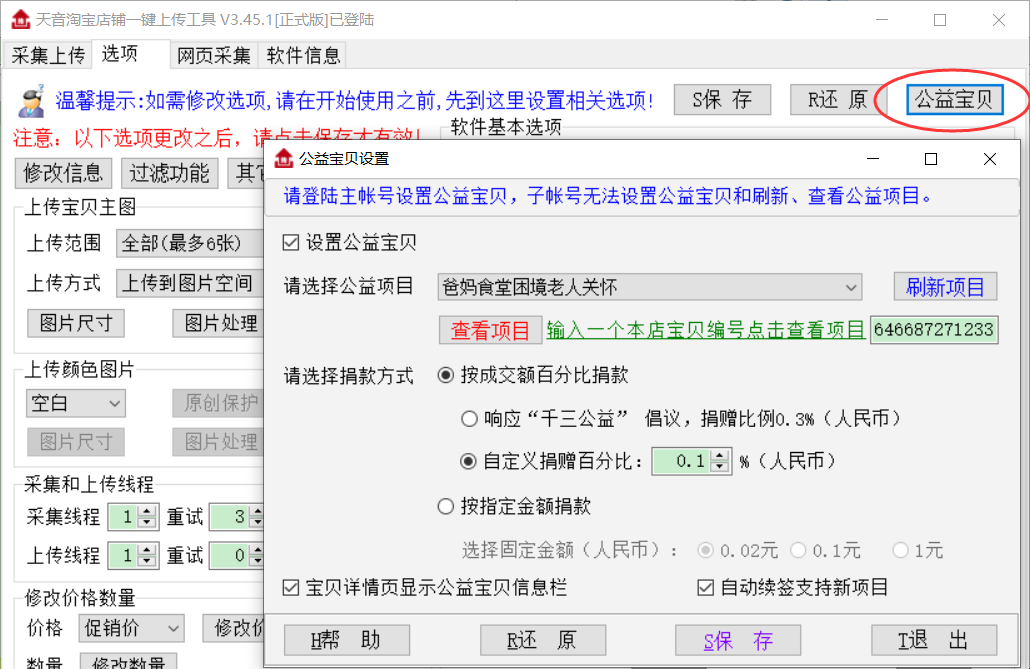This screenshot has width=1030, height=669.
Task: Click the 温馨提示 avatar icon
Action: tap(31, 99)
